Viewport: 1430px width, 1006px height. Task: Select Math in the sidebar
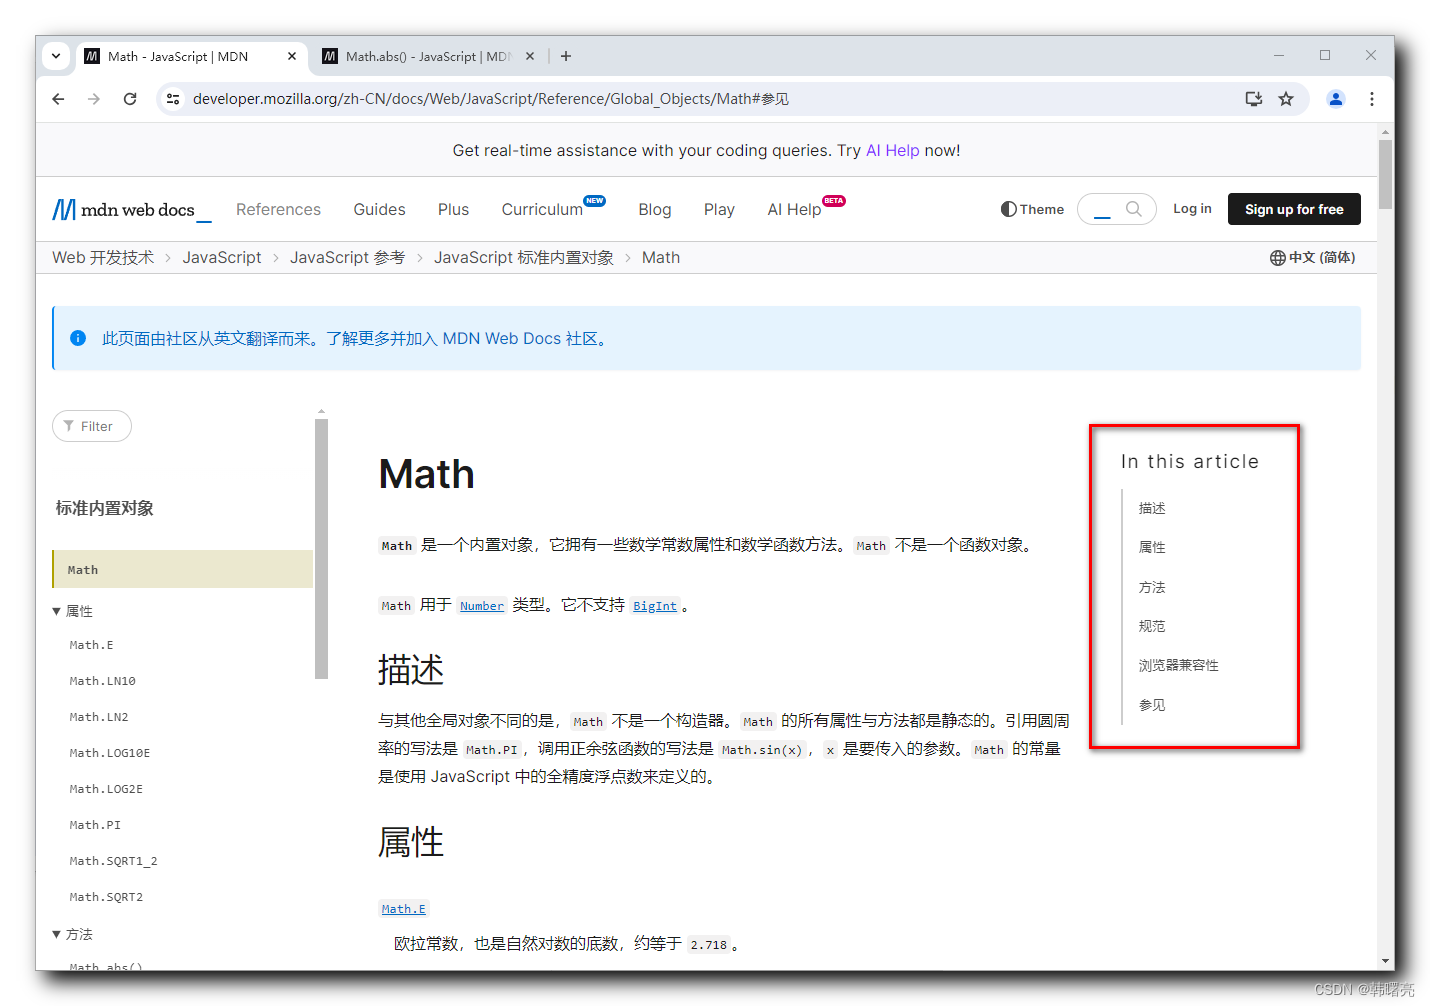pos(183,569)
